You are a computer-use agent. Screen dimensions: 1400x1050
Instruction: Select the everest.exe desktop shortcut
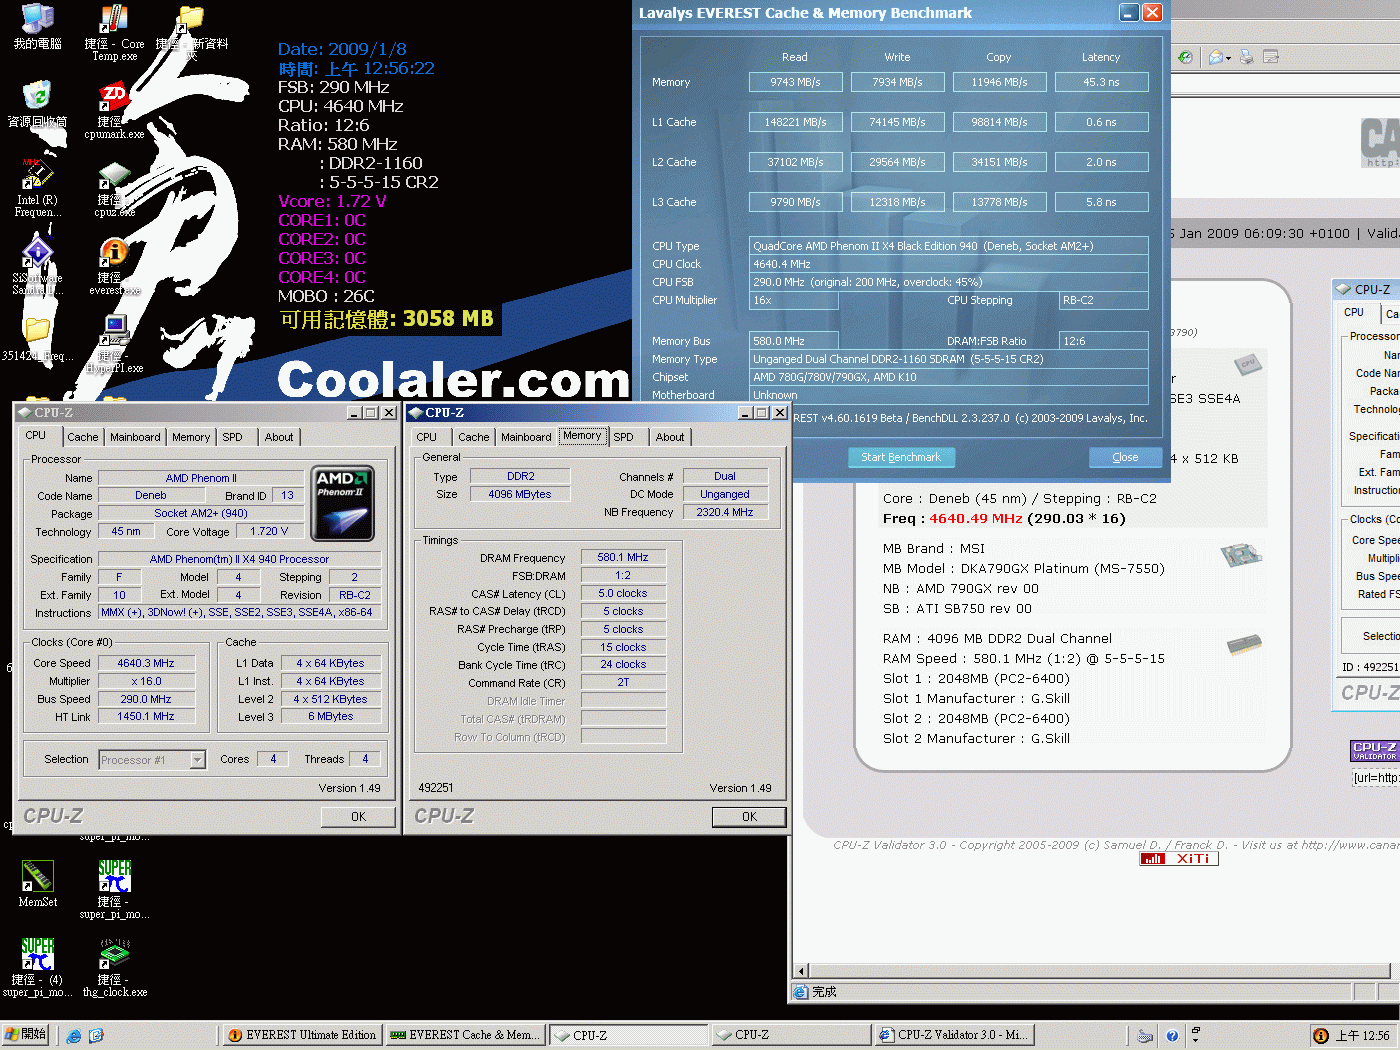pyautogui.click(x=114, y=267)
